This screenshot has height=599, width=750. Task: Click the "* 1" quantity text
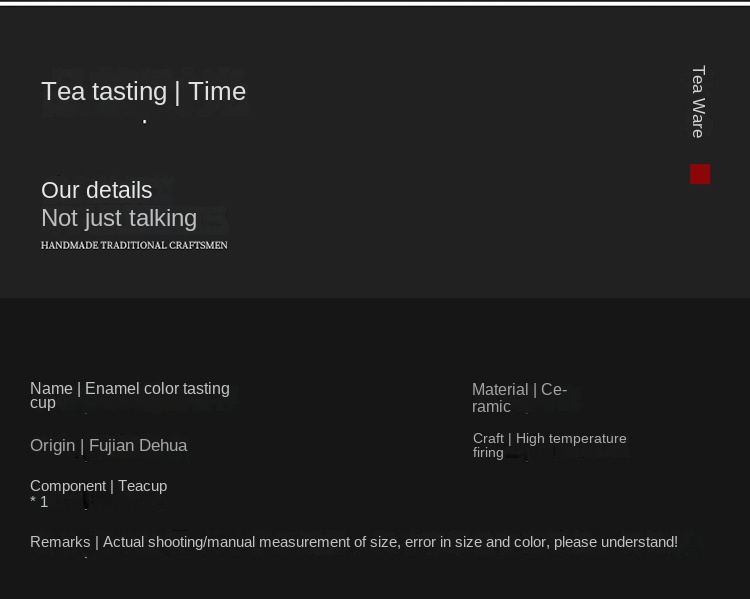tap(39, 502)
